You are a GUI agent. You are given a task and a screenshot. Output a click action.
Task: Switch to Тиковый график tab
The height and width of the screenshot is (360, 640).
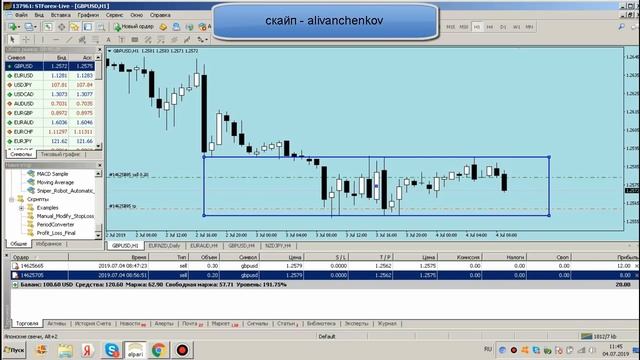(x=60, y=155)
